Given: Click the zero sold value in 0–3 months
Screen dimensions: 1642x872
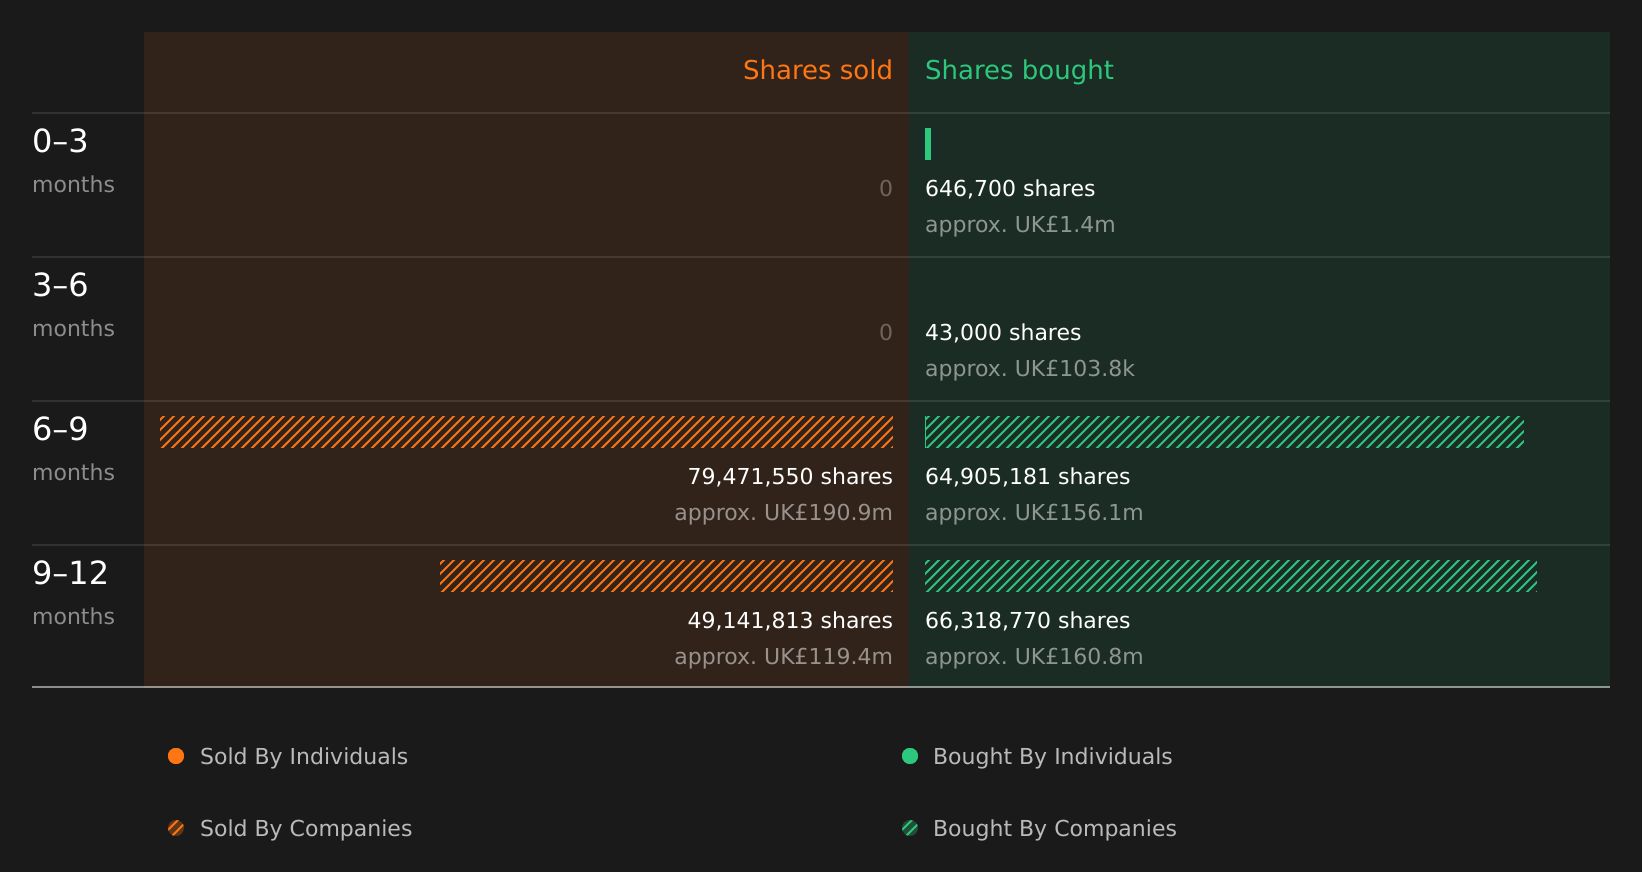Looking at the screenshot, I should [885, 189].
